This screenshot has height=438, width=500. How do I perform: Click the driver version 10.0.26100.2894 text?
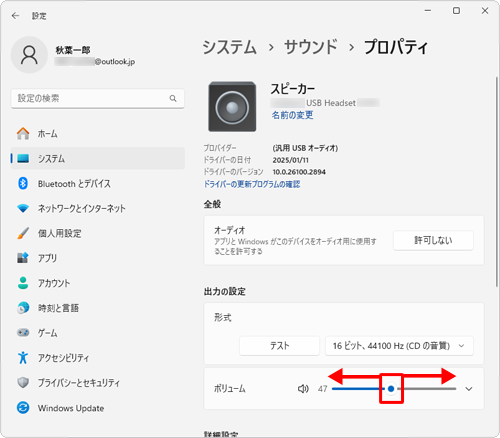click(299, 172)
